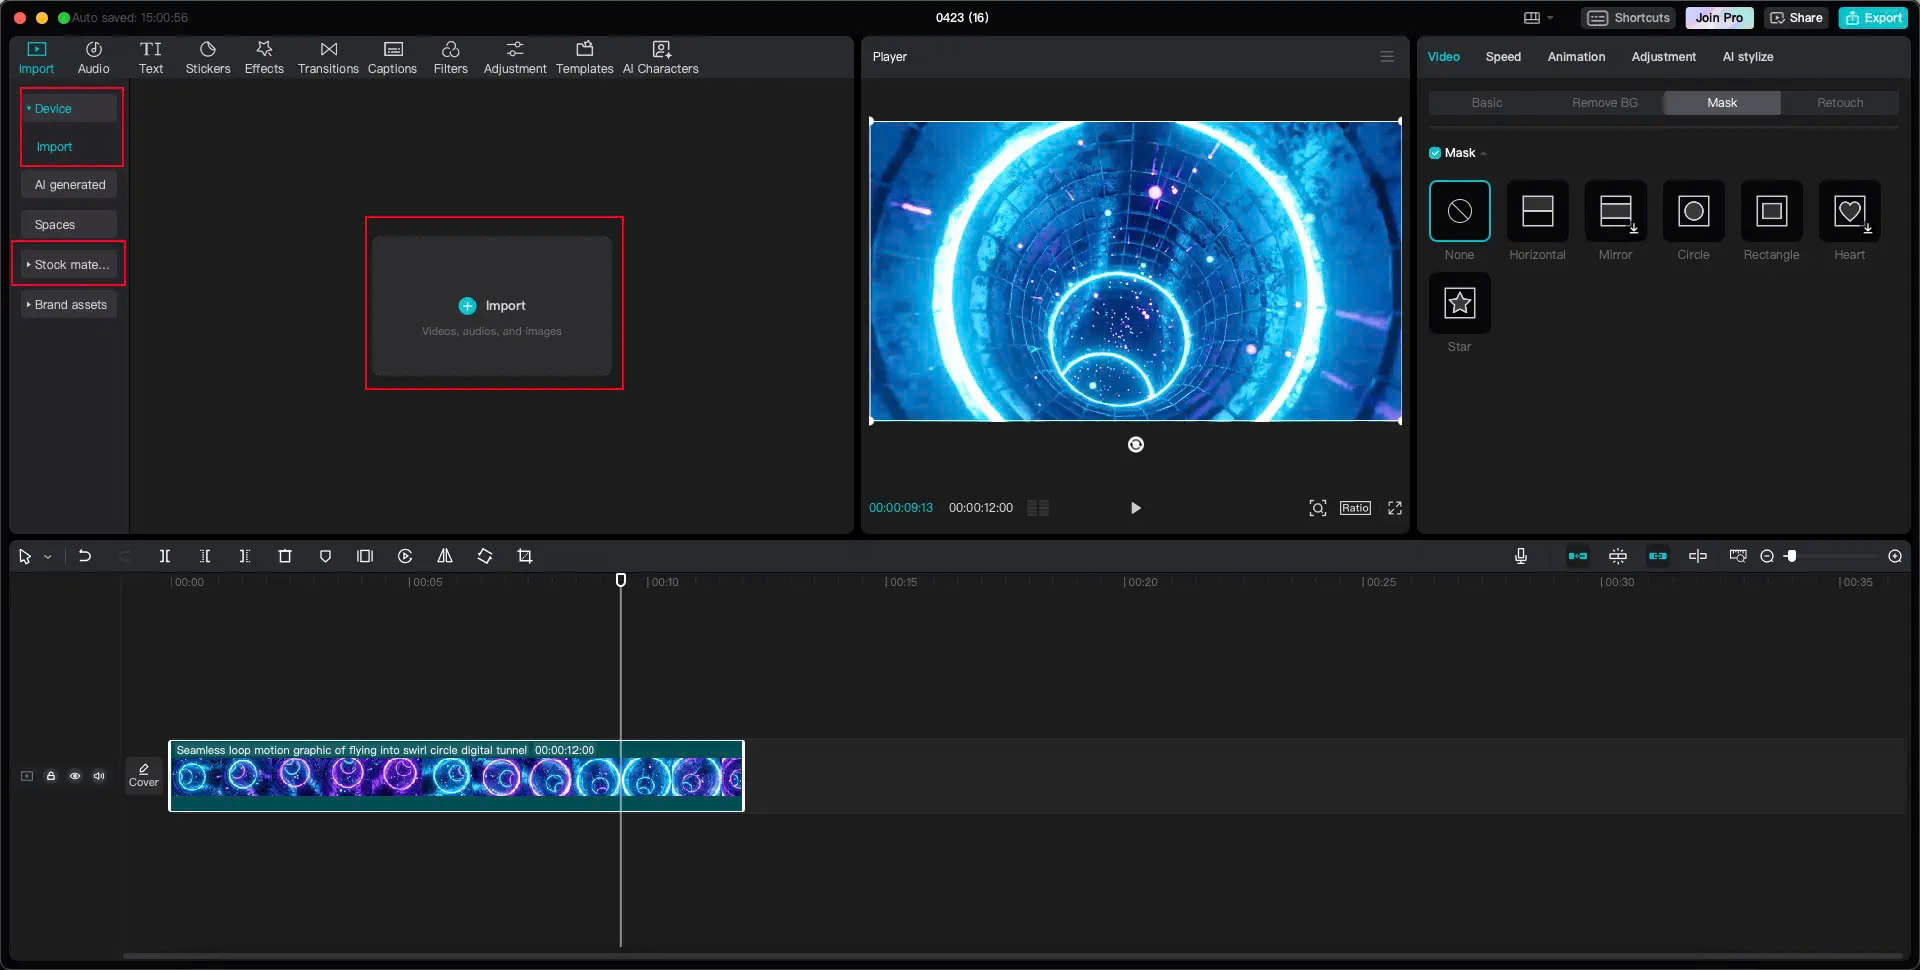The image size is (1920, 970).
Task: Switch to the Animation tab
Action: tap(1576, 57)
